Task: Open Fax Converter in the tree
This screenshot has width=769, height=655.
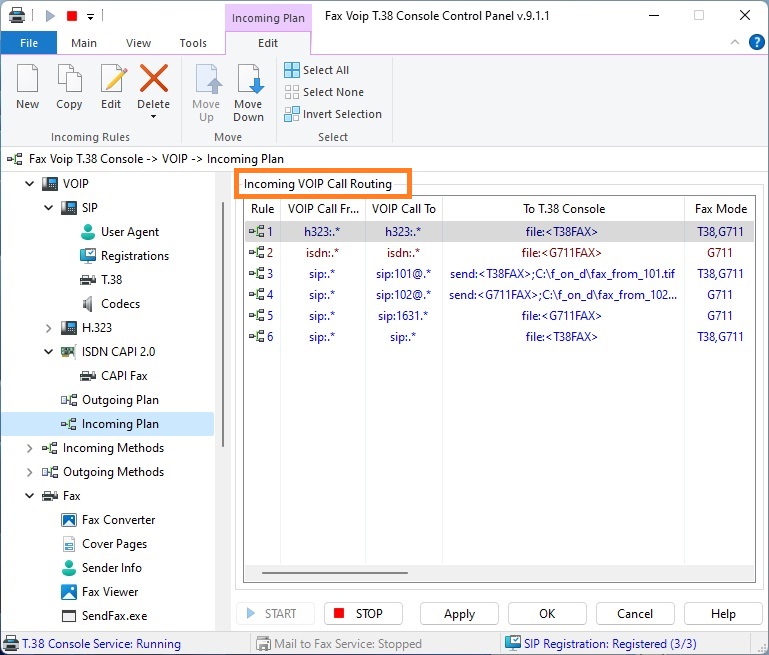Action: 108,520
